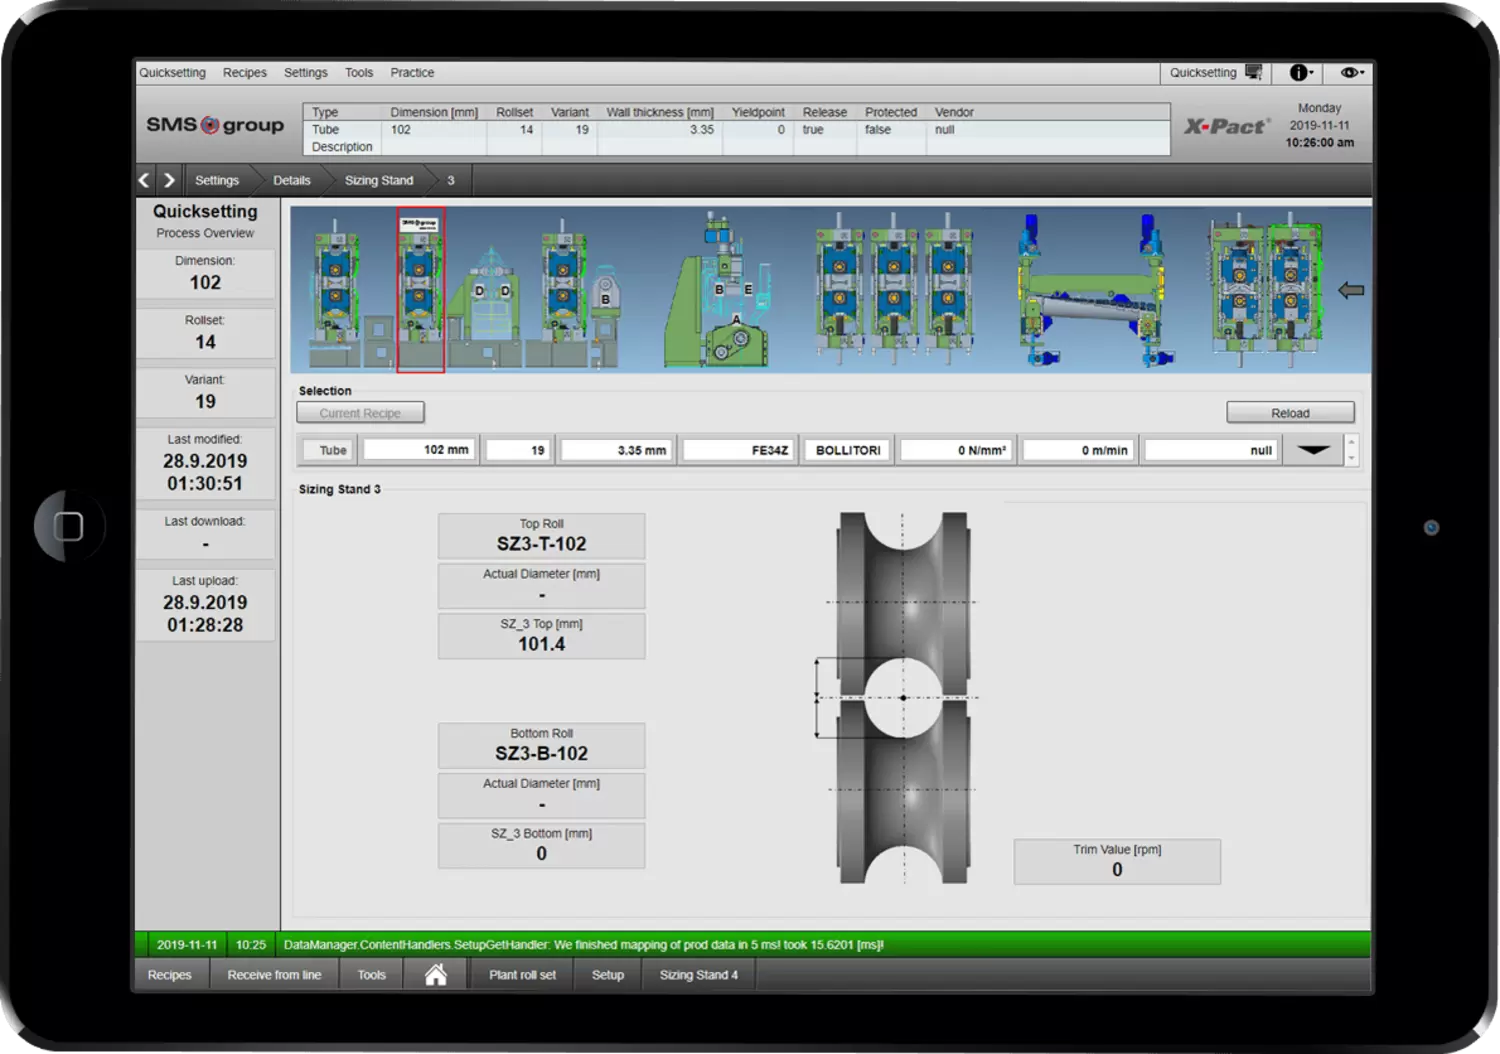This screenshot has height=1054, width=1500.
Task: Switch to the Sizing Stand breadcrumb tab
Action: [378, 181]
